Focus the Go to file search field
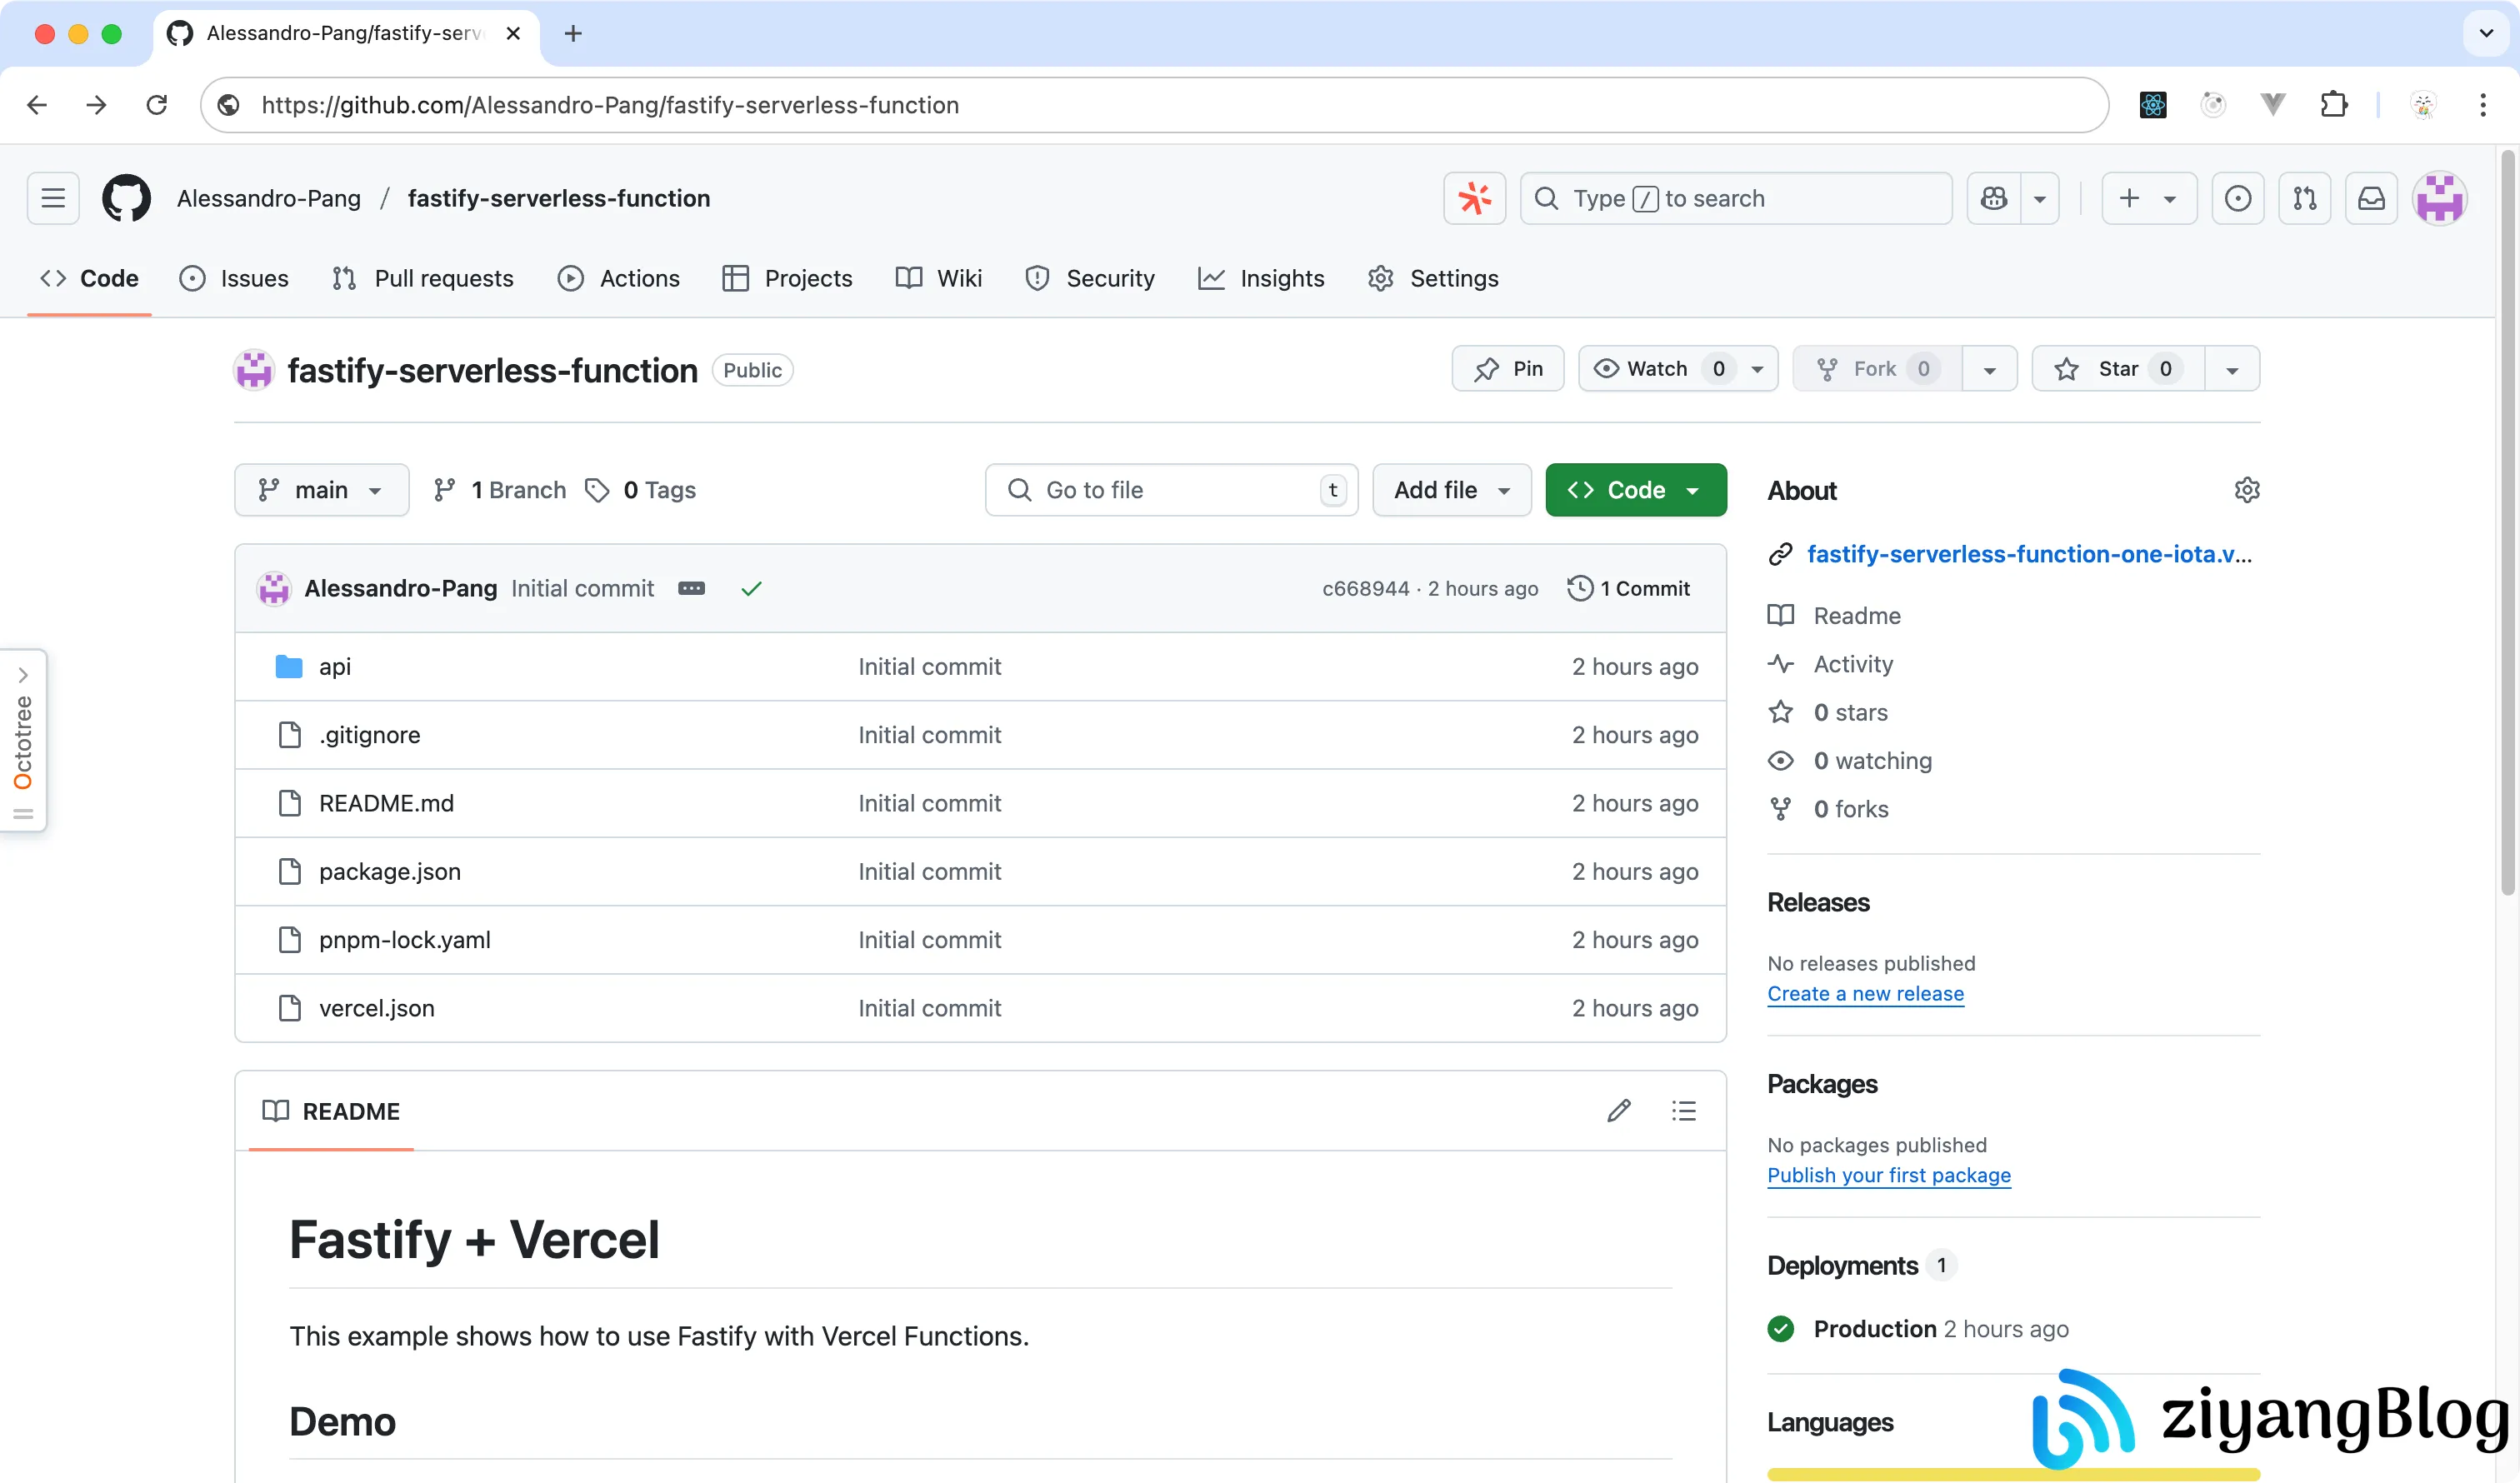Screen dimensions: 2520x1483 (x=1171, y=490)
